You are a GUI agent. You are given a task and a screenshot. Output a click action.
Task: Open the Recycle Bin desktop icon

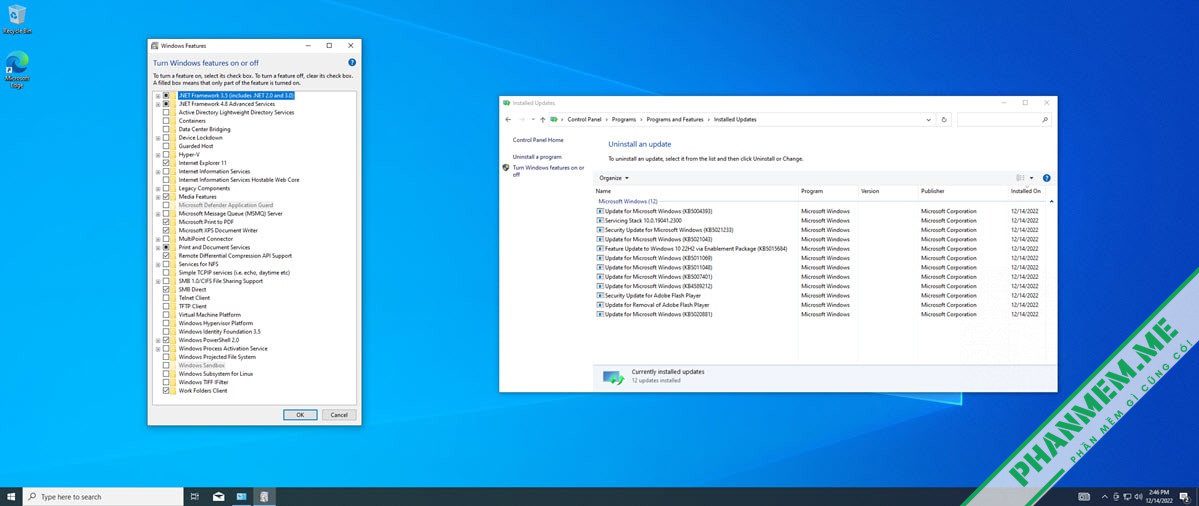17,19
